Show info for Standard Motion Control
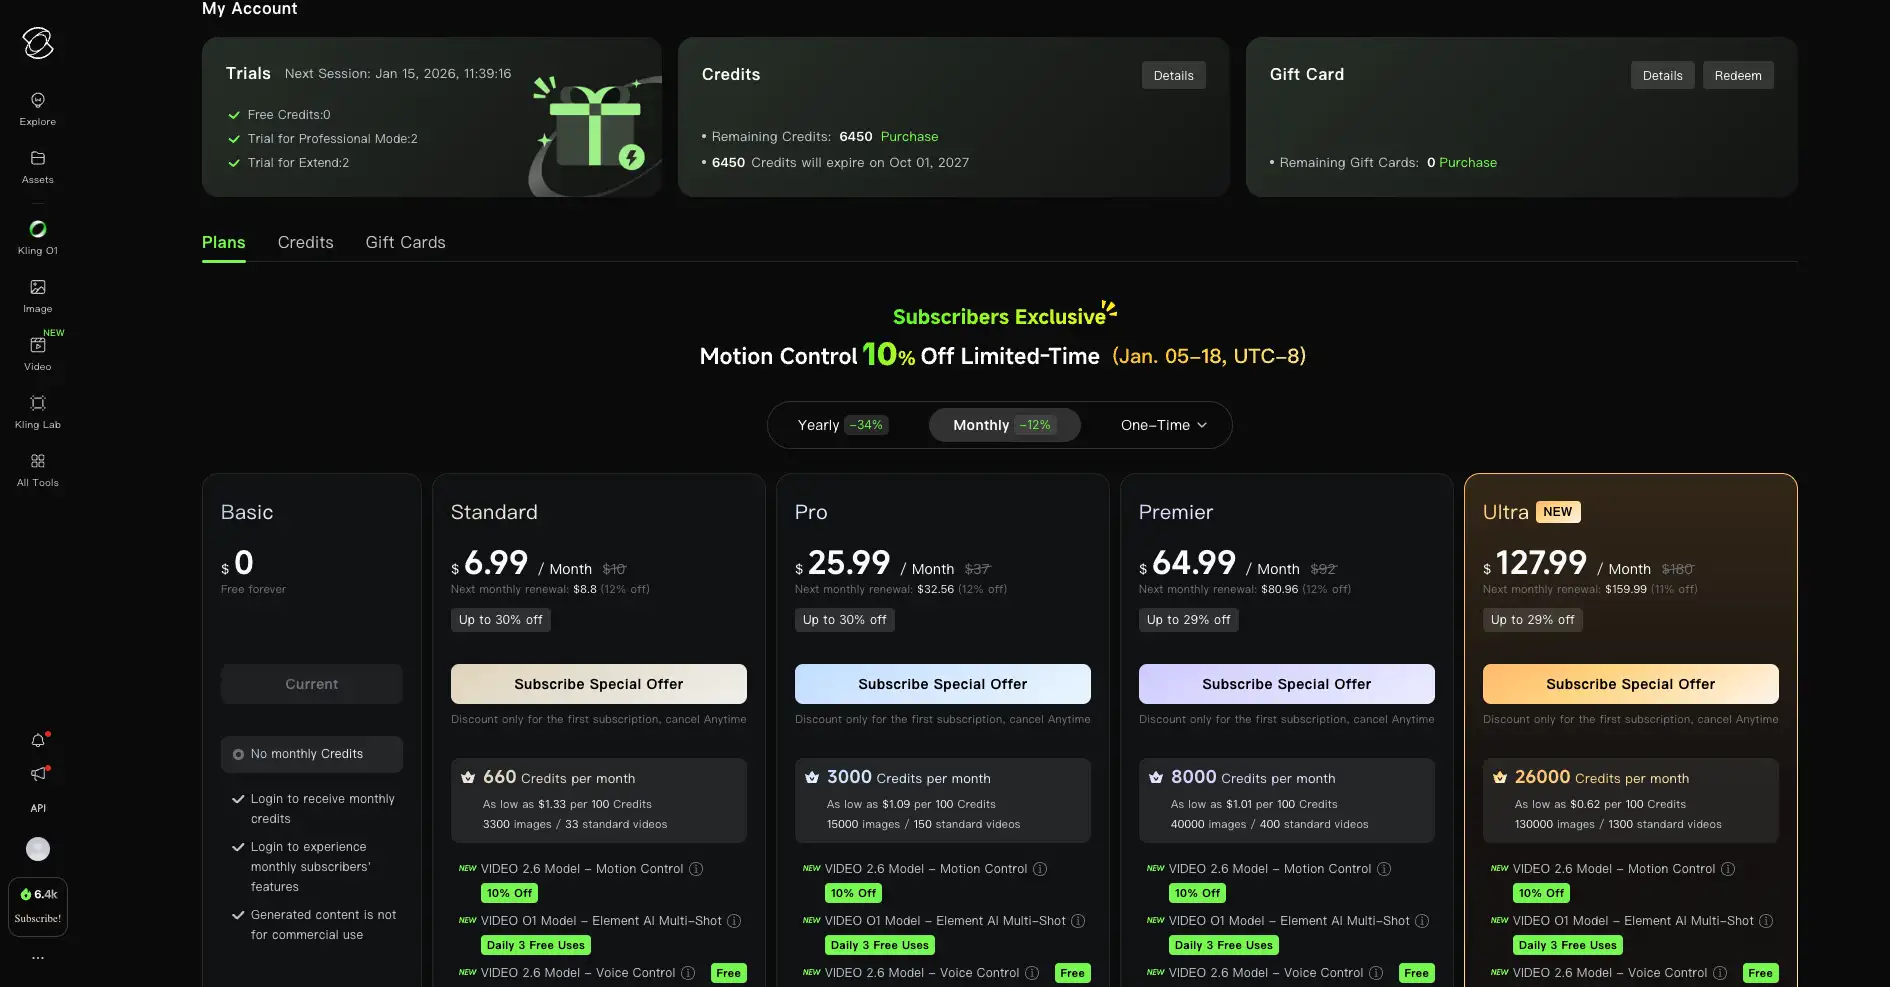 click(696, 869)
